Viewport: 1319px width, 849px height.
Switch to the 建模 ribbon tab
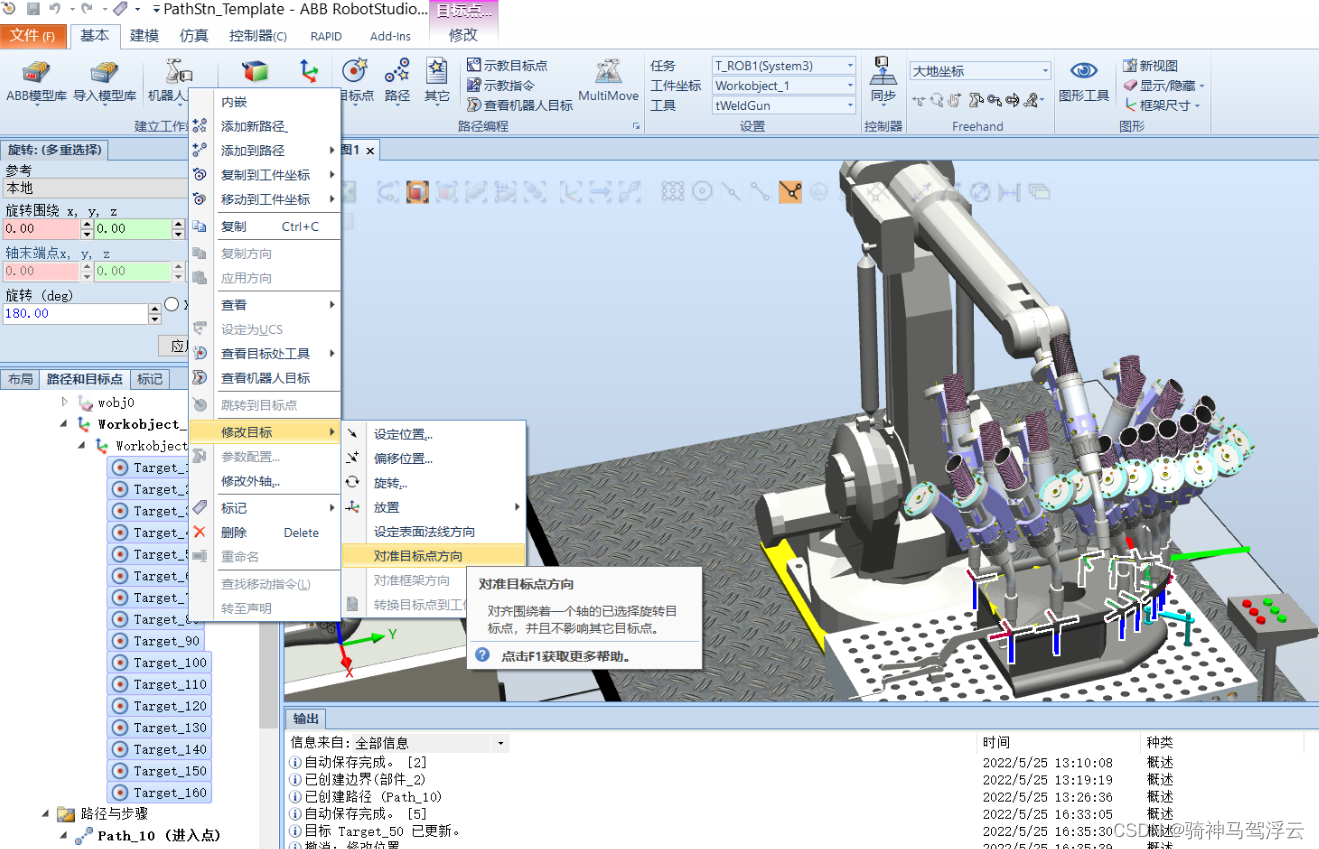[x=145, y=36]
